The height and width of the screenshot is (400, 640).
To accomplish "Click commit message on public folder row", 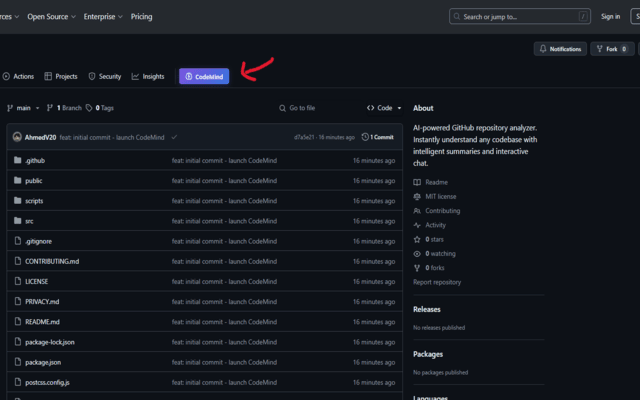I will point(224,181).
